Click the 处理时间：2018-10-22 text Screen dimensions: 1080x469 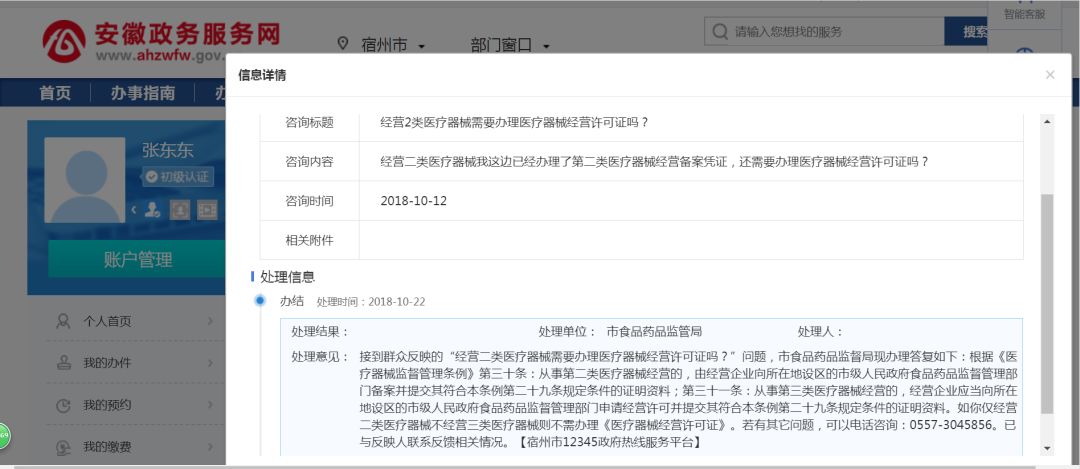tap(371, 302)
